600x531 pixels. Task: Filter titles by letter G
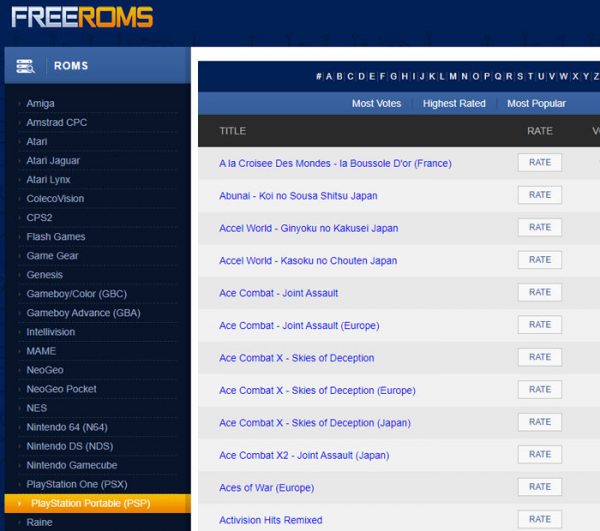393,76
